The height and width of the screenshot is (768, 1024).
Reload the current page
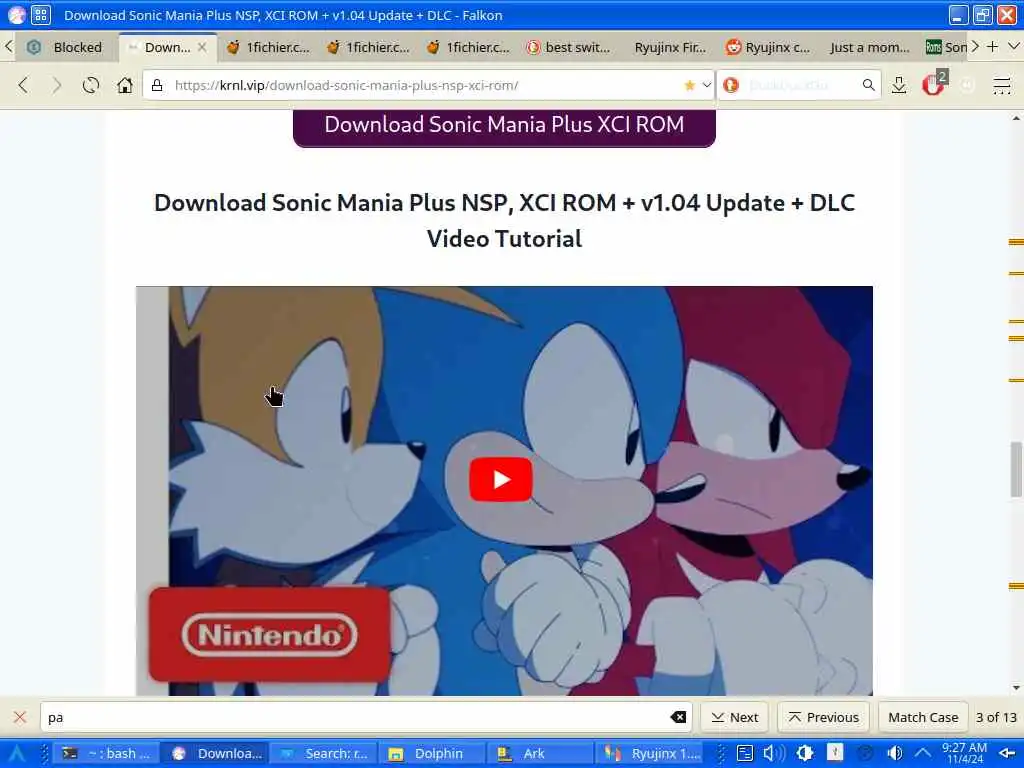pos(91,85)
